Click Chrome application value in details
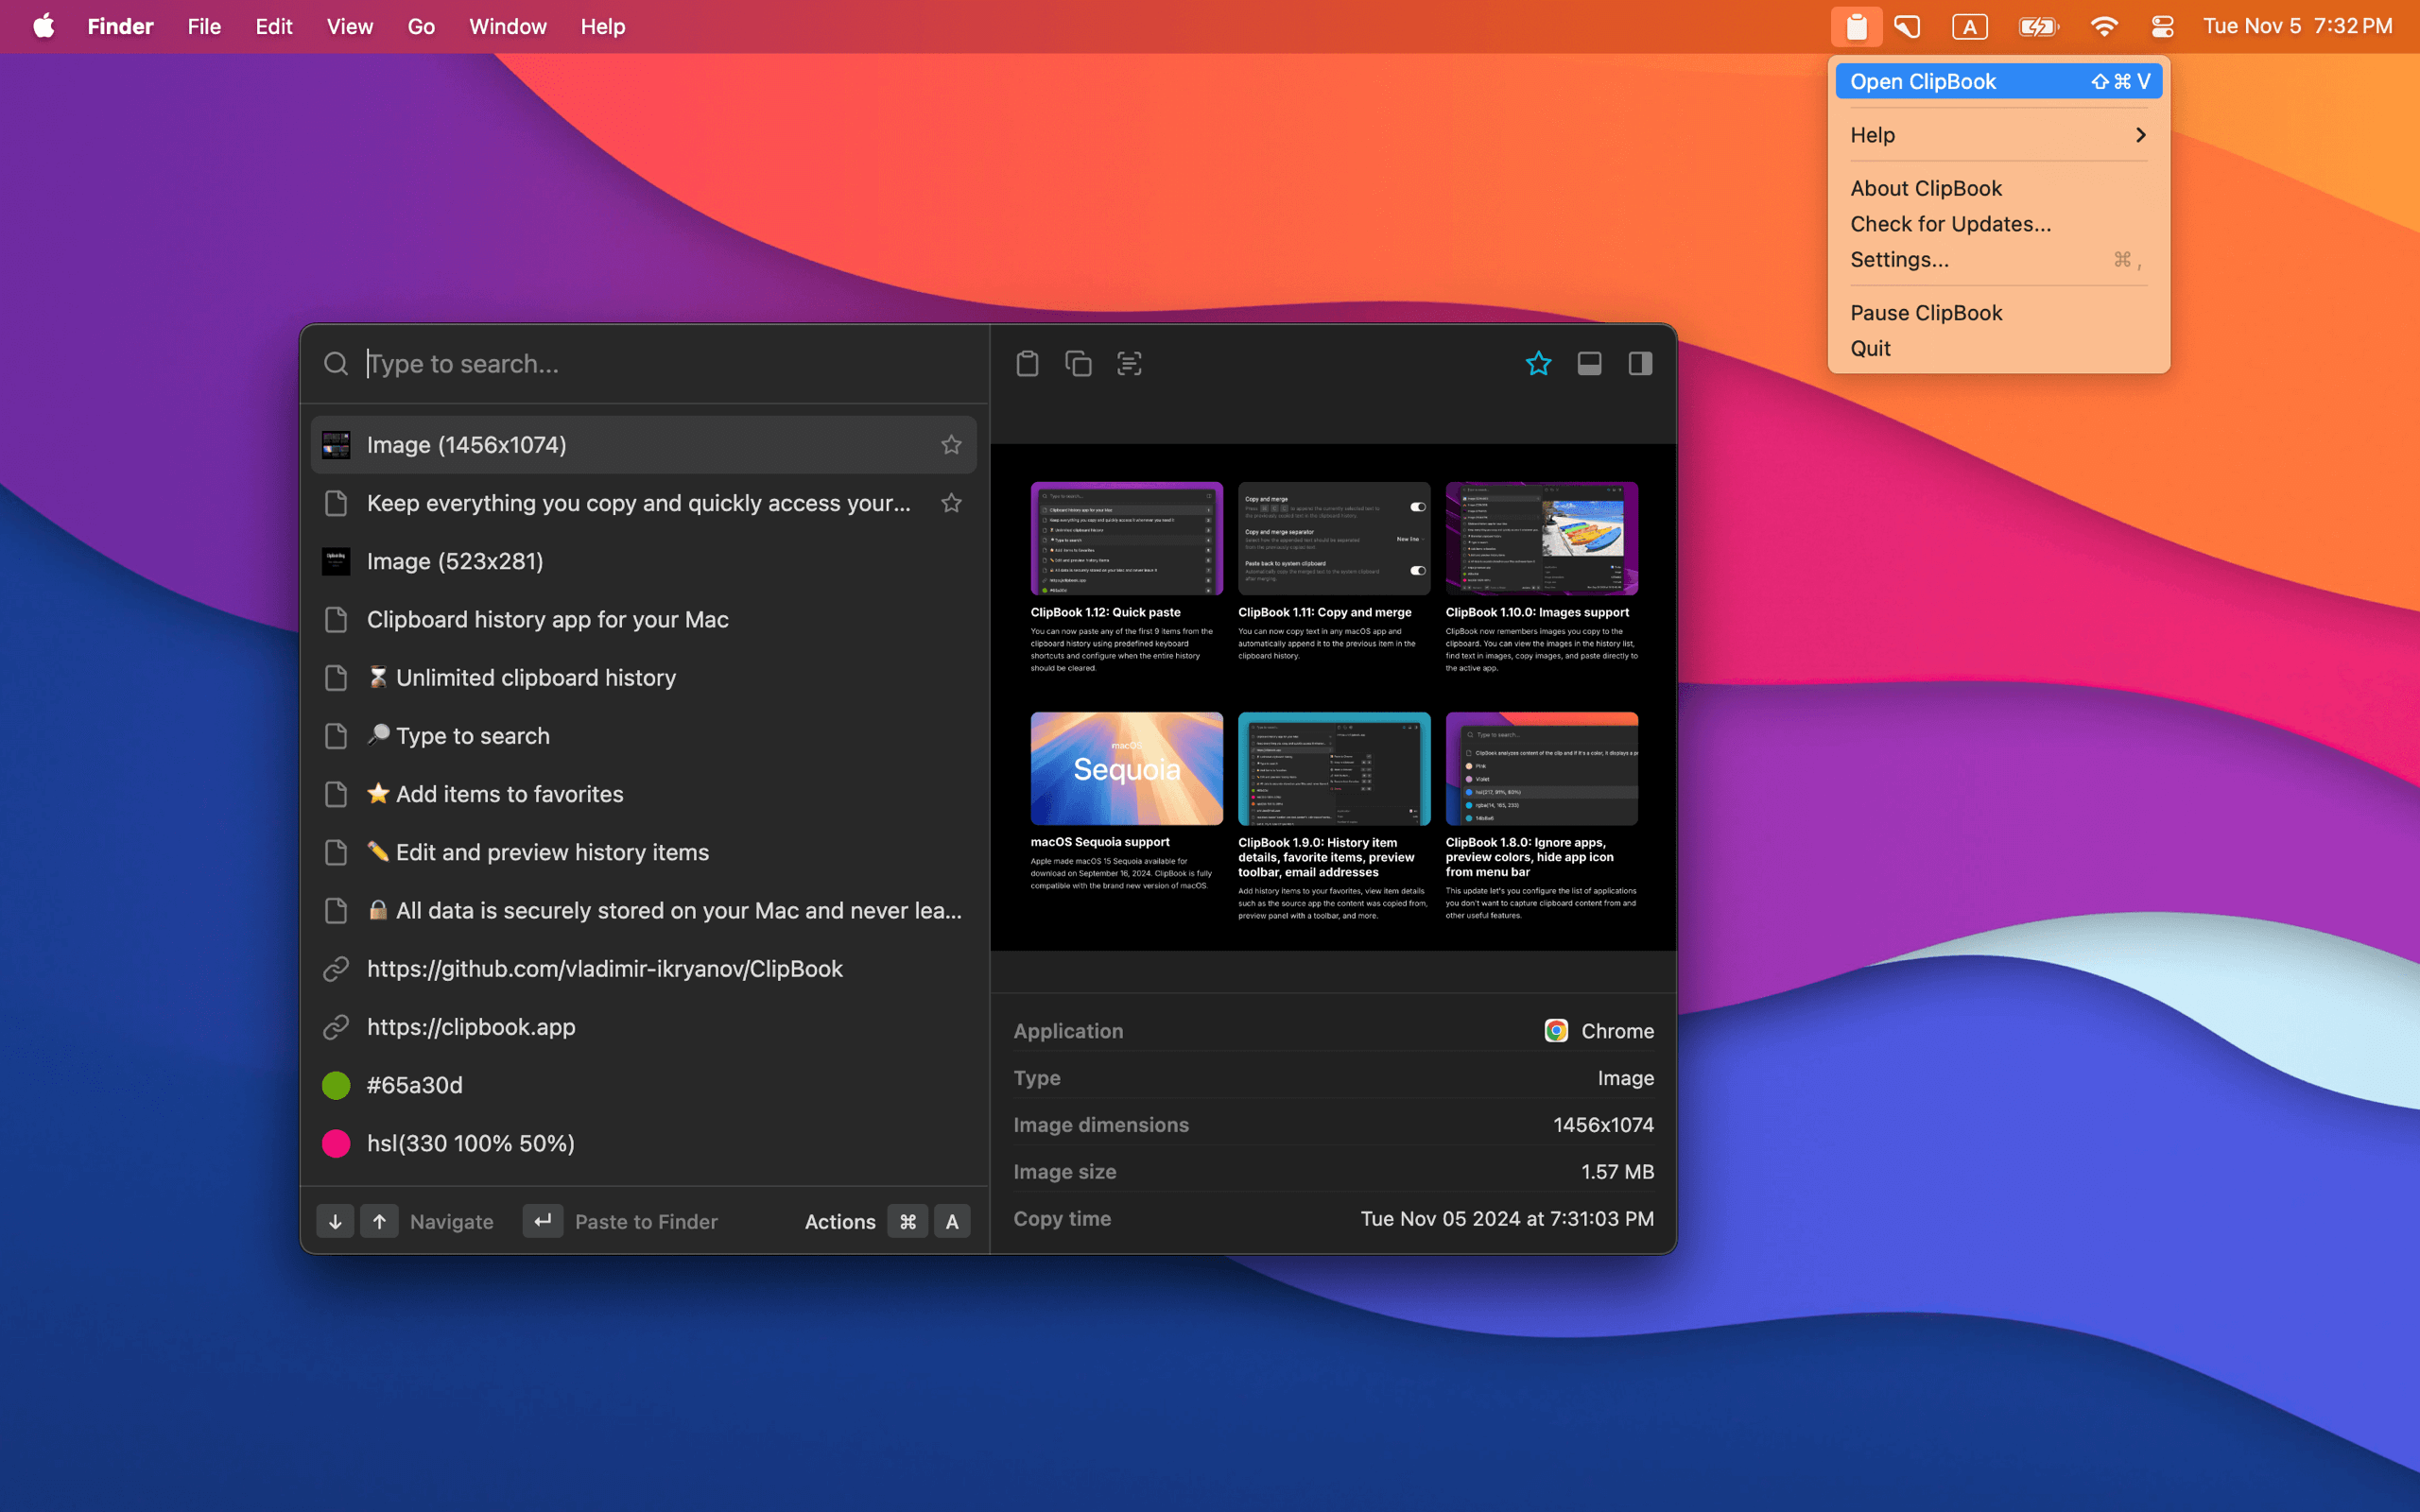The image size is (2420, 1512). point(1599,1031)
